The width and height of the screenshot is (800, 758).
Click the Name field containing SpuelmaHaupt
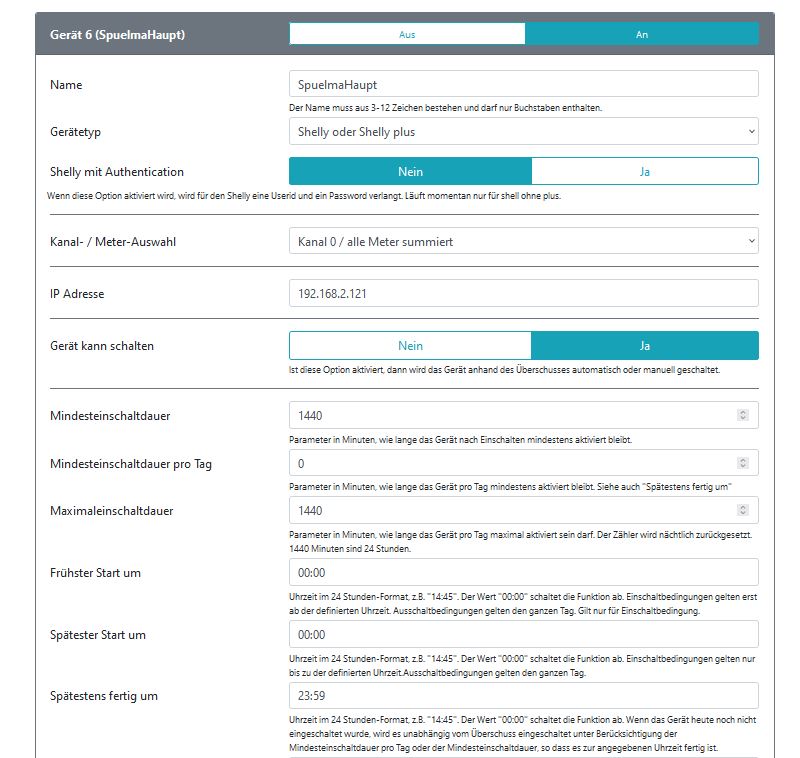(523, 84)
